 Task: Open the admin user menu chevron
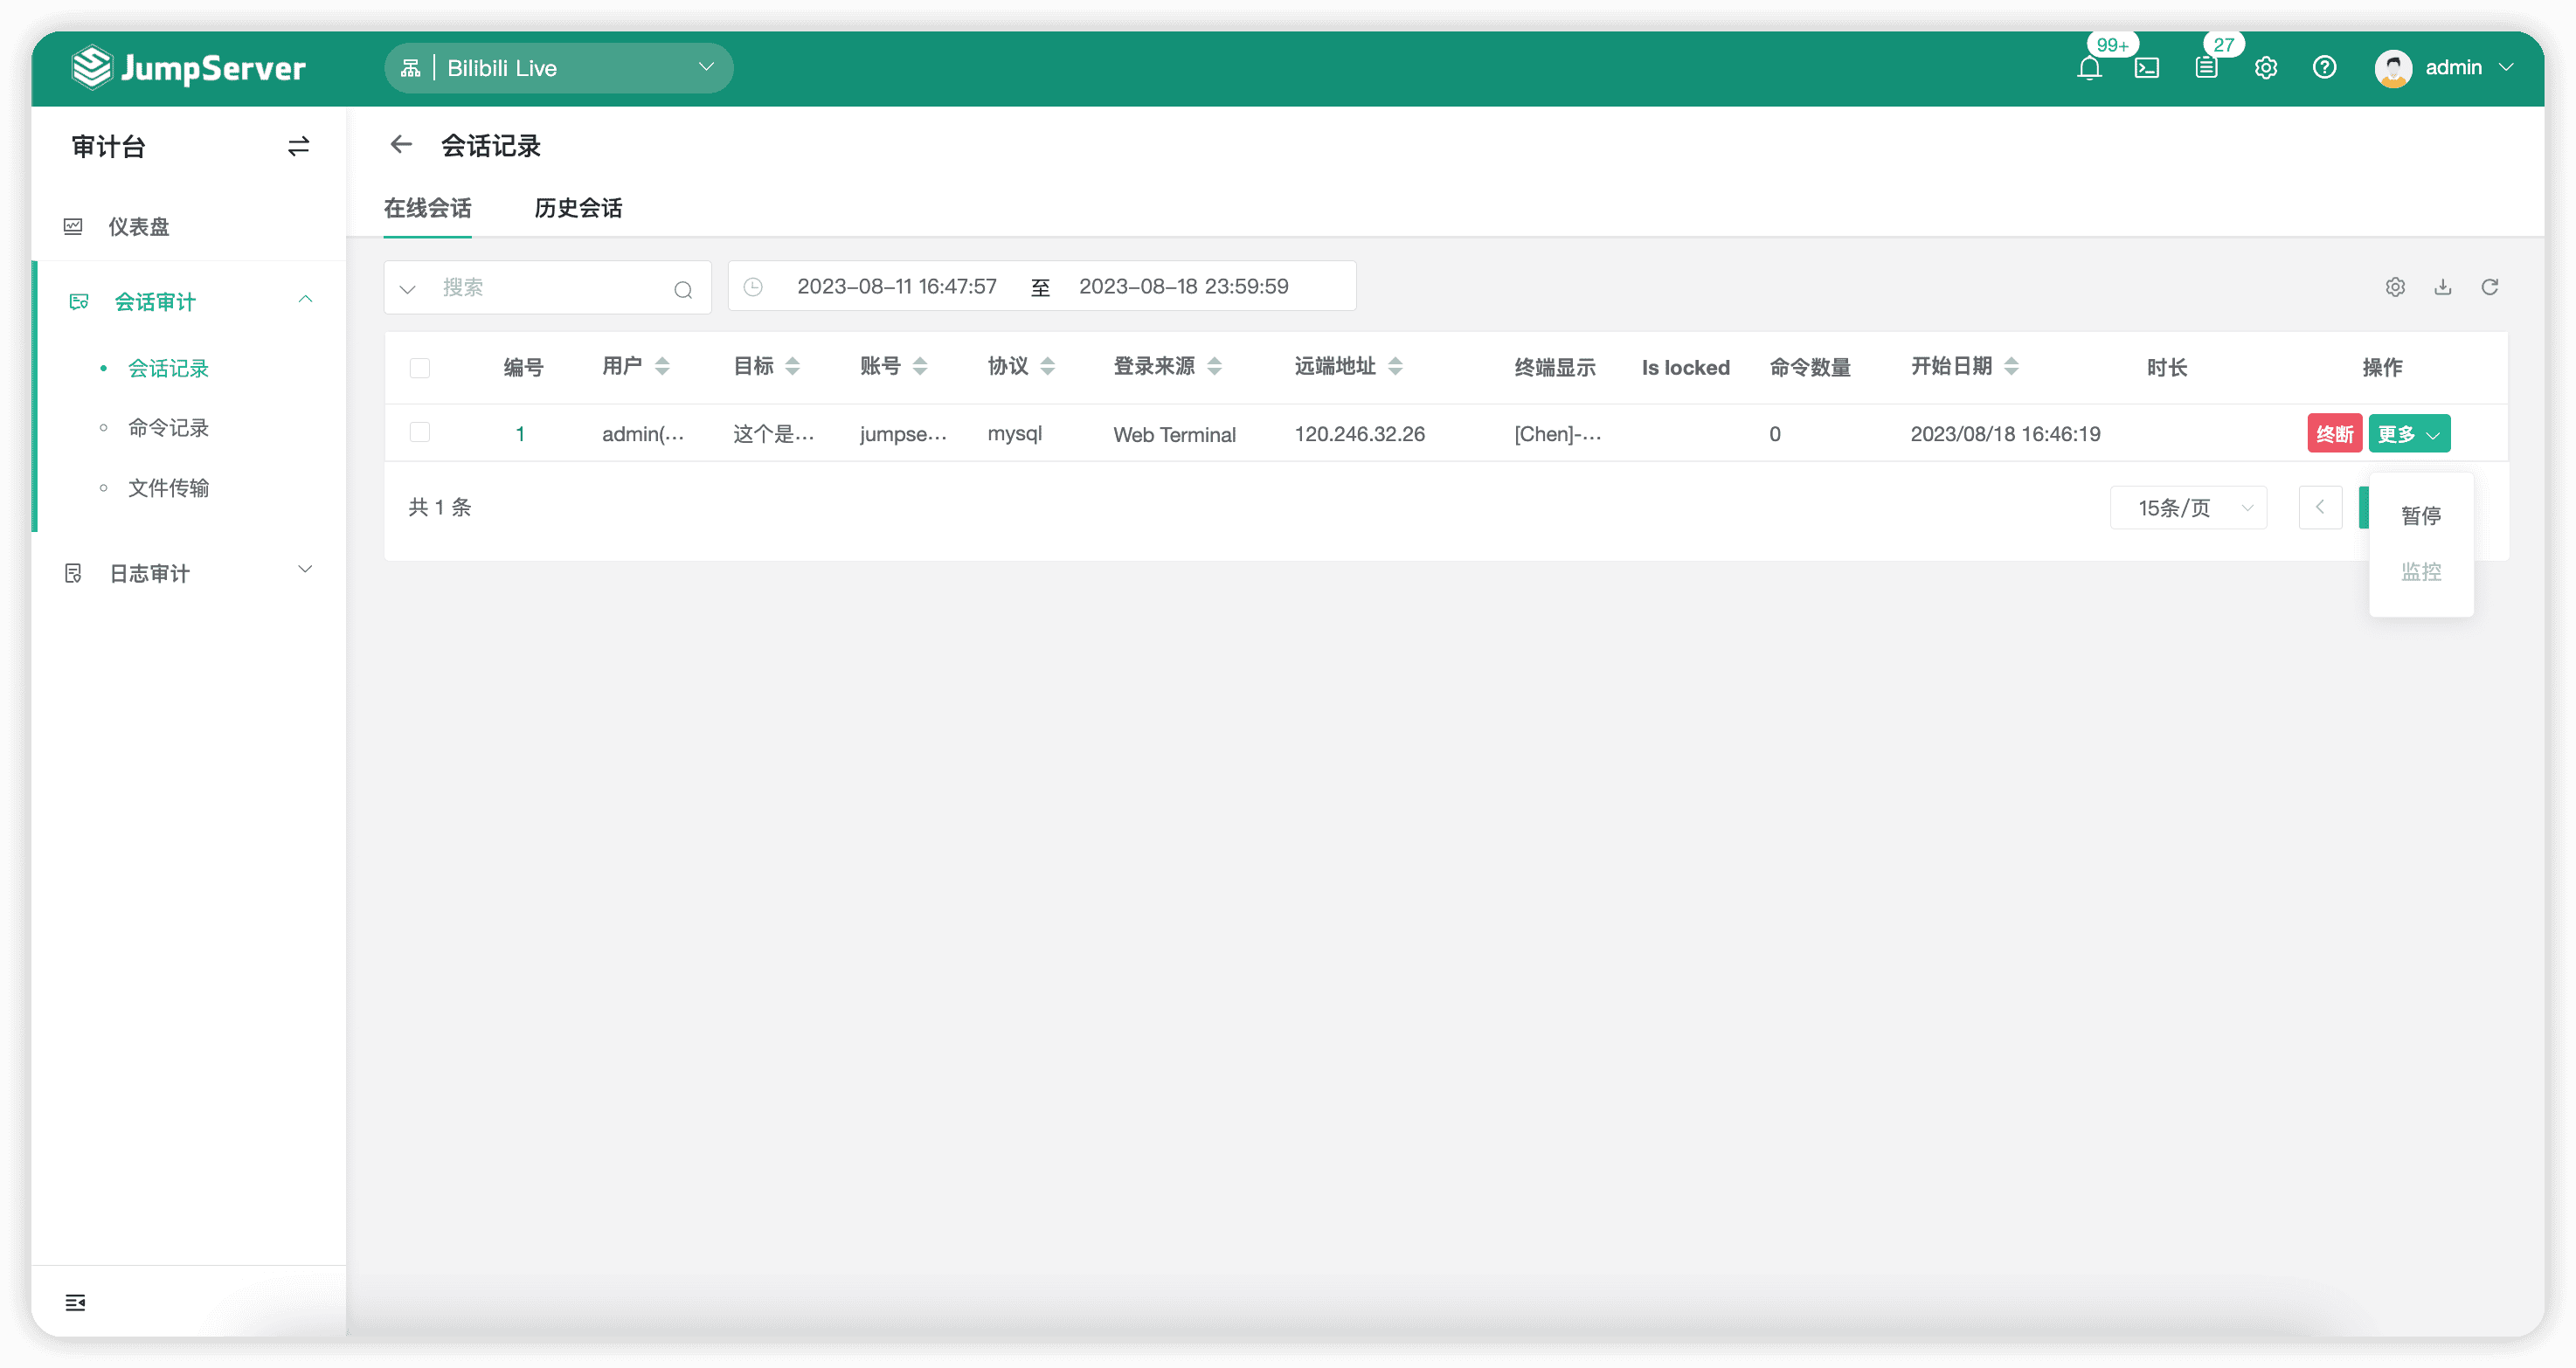2505,68
